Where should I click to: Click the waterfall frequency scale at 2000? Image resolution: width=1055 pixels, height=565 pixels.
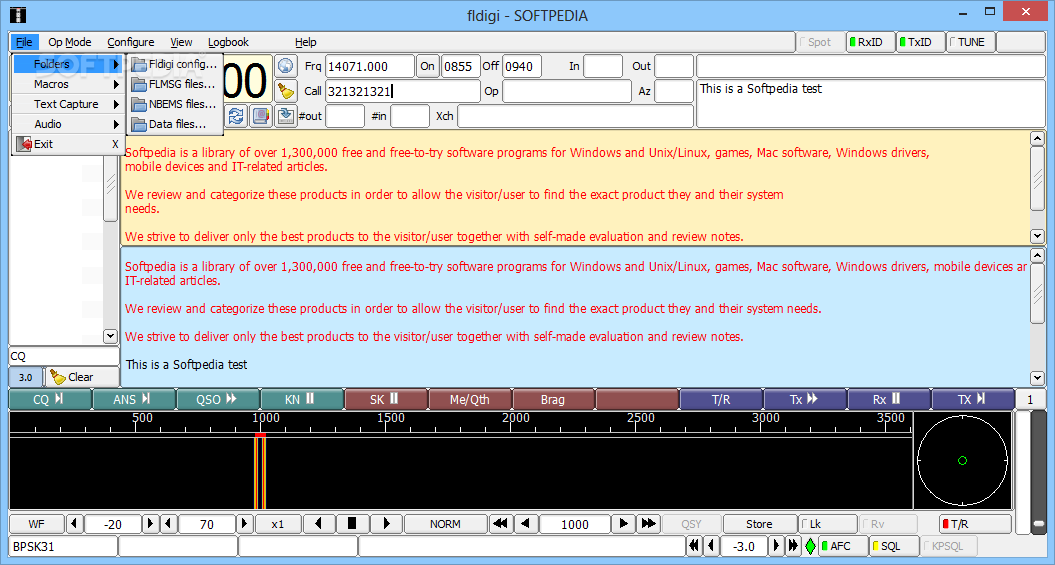point(516,418)
